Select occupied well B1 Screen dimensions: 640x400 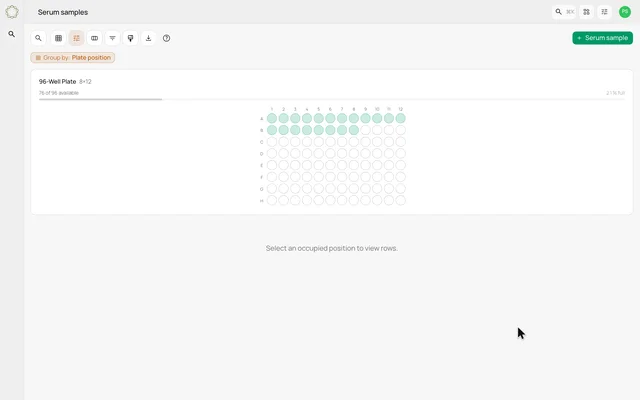272,130
